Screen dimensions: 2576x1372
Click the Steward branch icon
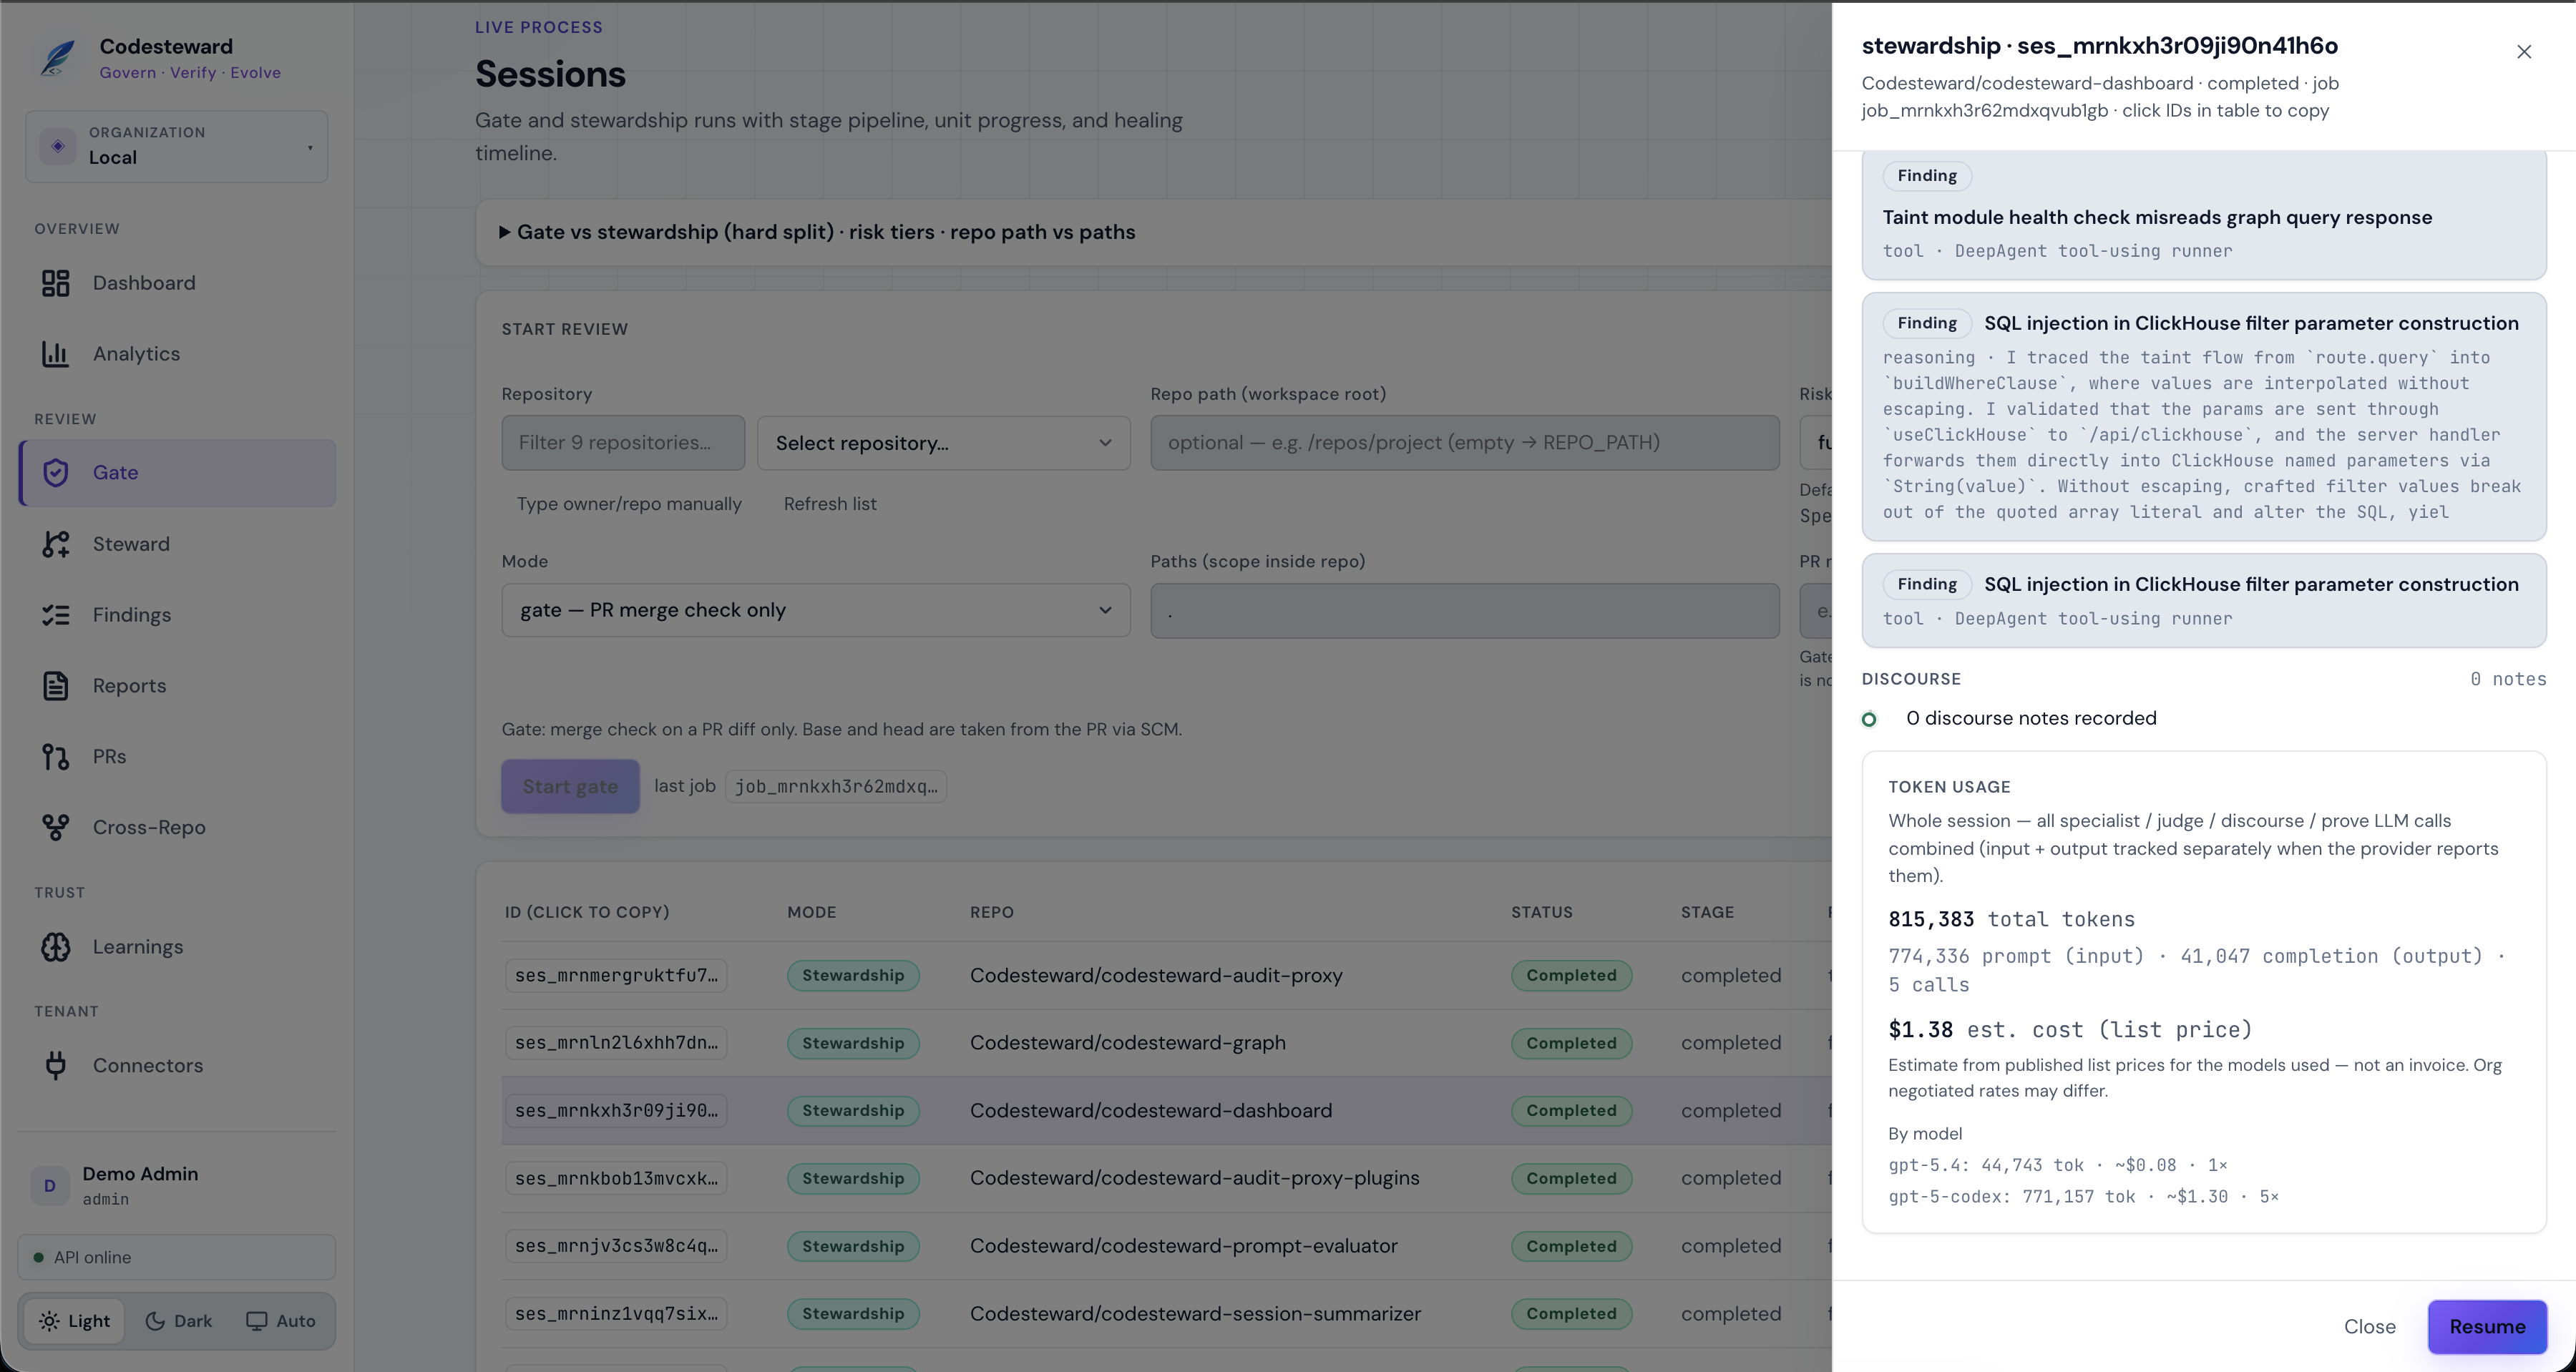pyautogui.click(x=56, y=544)
